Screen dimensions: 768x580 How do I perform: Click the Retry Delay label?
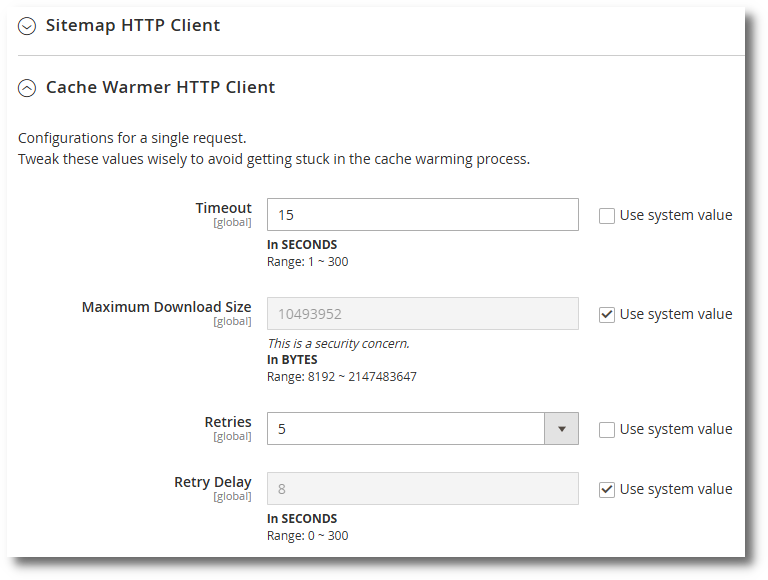[x=213, y=482]
